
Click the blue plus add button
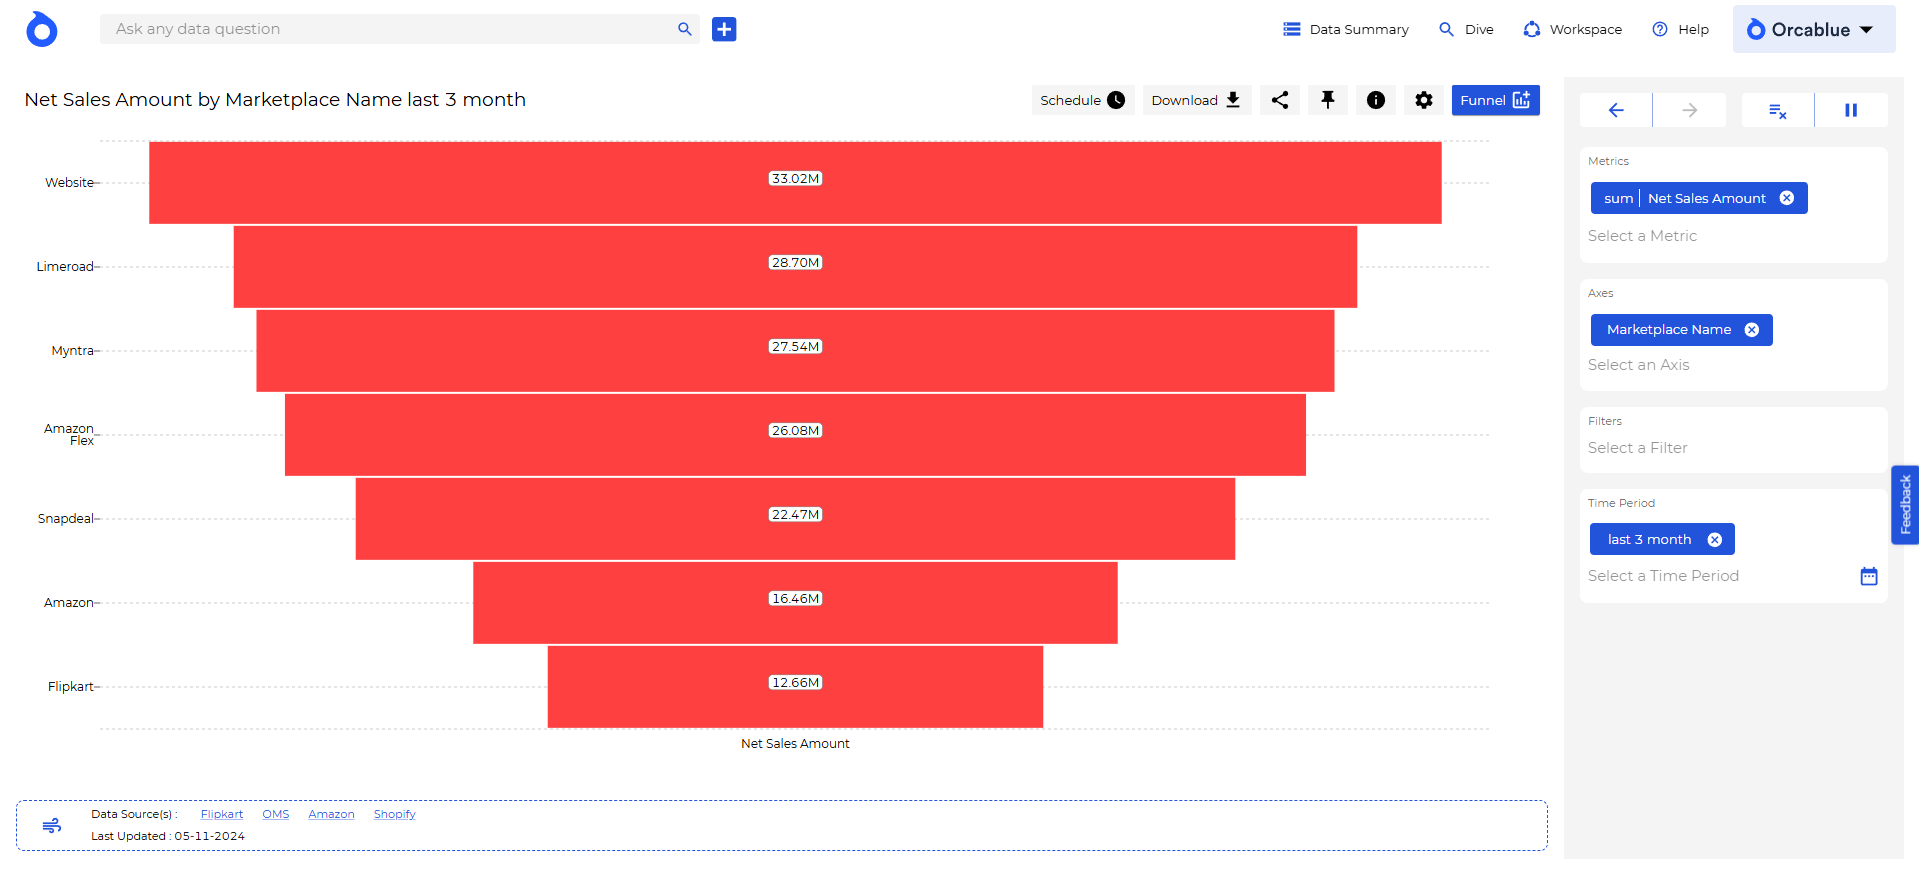pyautogui.click(x=724, y=29)
